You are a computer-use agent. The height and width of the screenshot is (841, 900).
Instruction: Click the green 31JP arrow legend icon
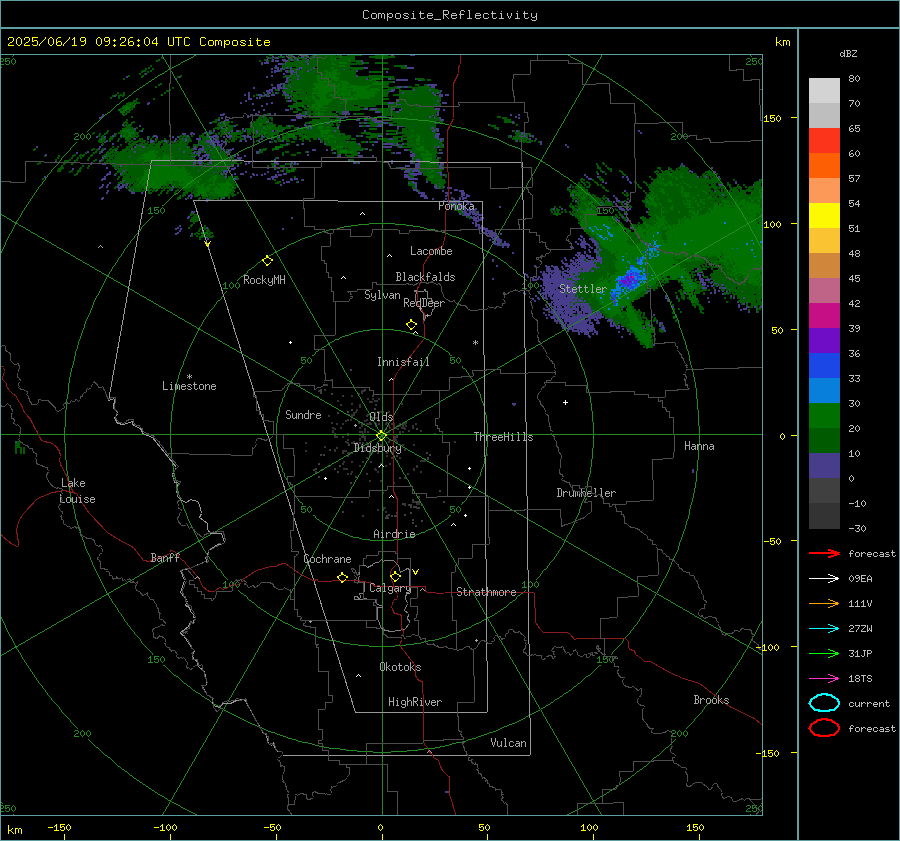click(824, 653)
